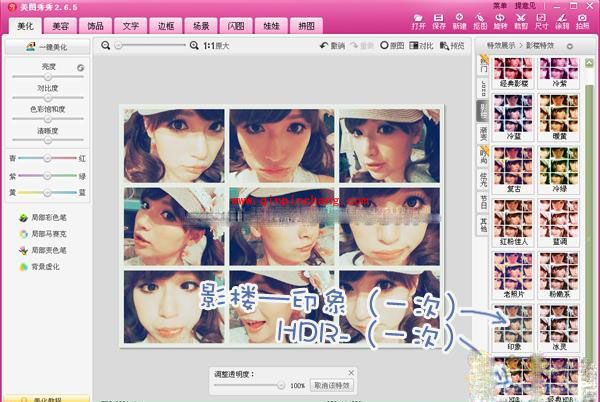This screenshot has height=402, width=600.
Task: Click the 一键美化 one-click beautify button
Action: (x=45, y=47)
